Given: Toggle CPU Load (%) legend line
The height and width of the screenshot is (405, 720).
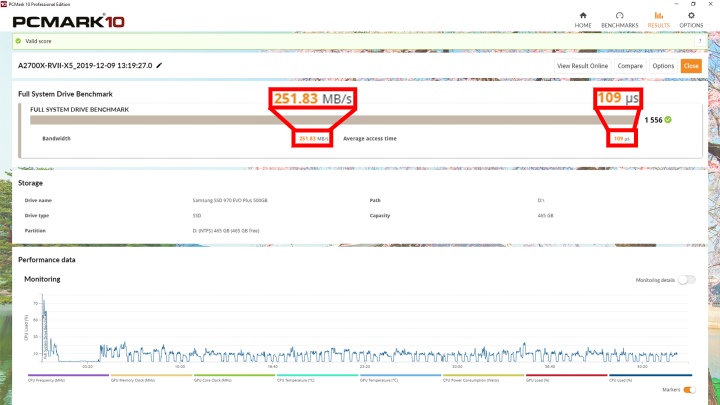Looking at the screenshot, I should (x=650, y=377).
